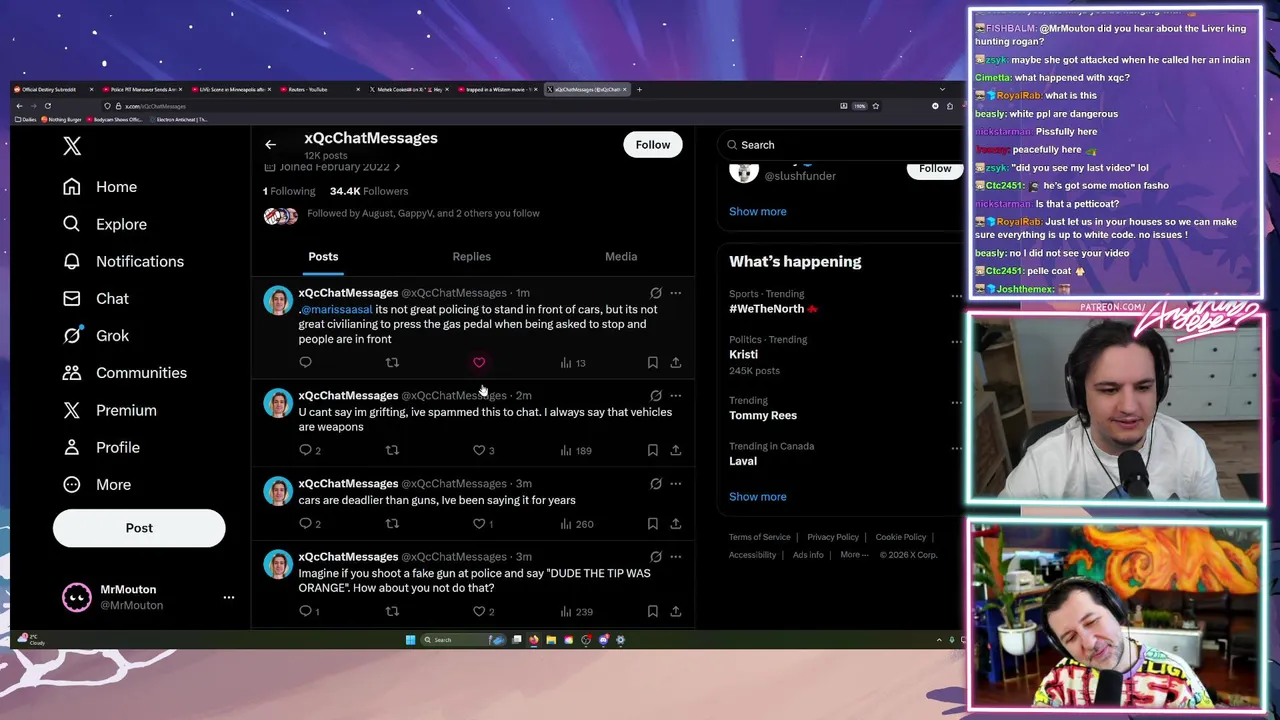
Task: Open the 34.4K Followers list
Action: click(369, 191)
